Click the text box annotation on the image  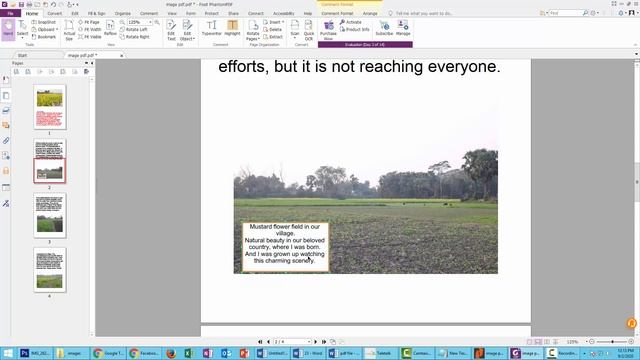tap(285, 247)
